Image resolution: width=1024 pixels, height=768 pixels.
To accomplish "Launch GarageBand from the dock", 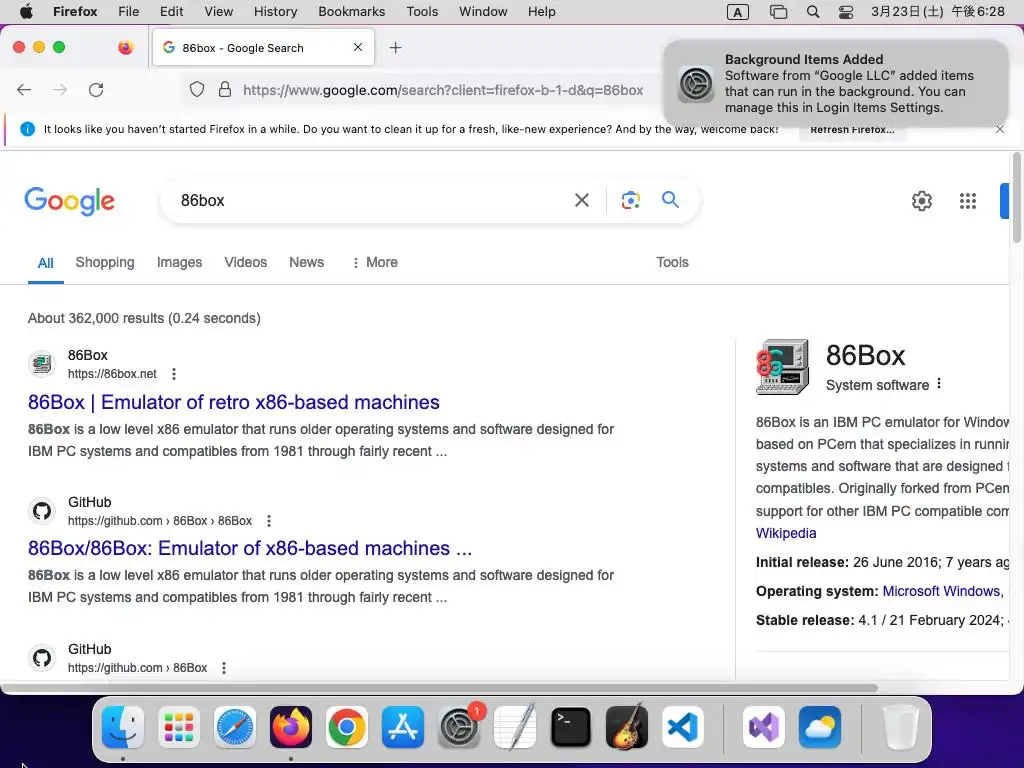I will [x=627, y=727].
